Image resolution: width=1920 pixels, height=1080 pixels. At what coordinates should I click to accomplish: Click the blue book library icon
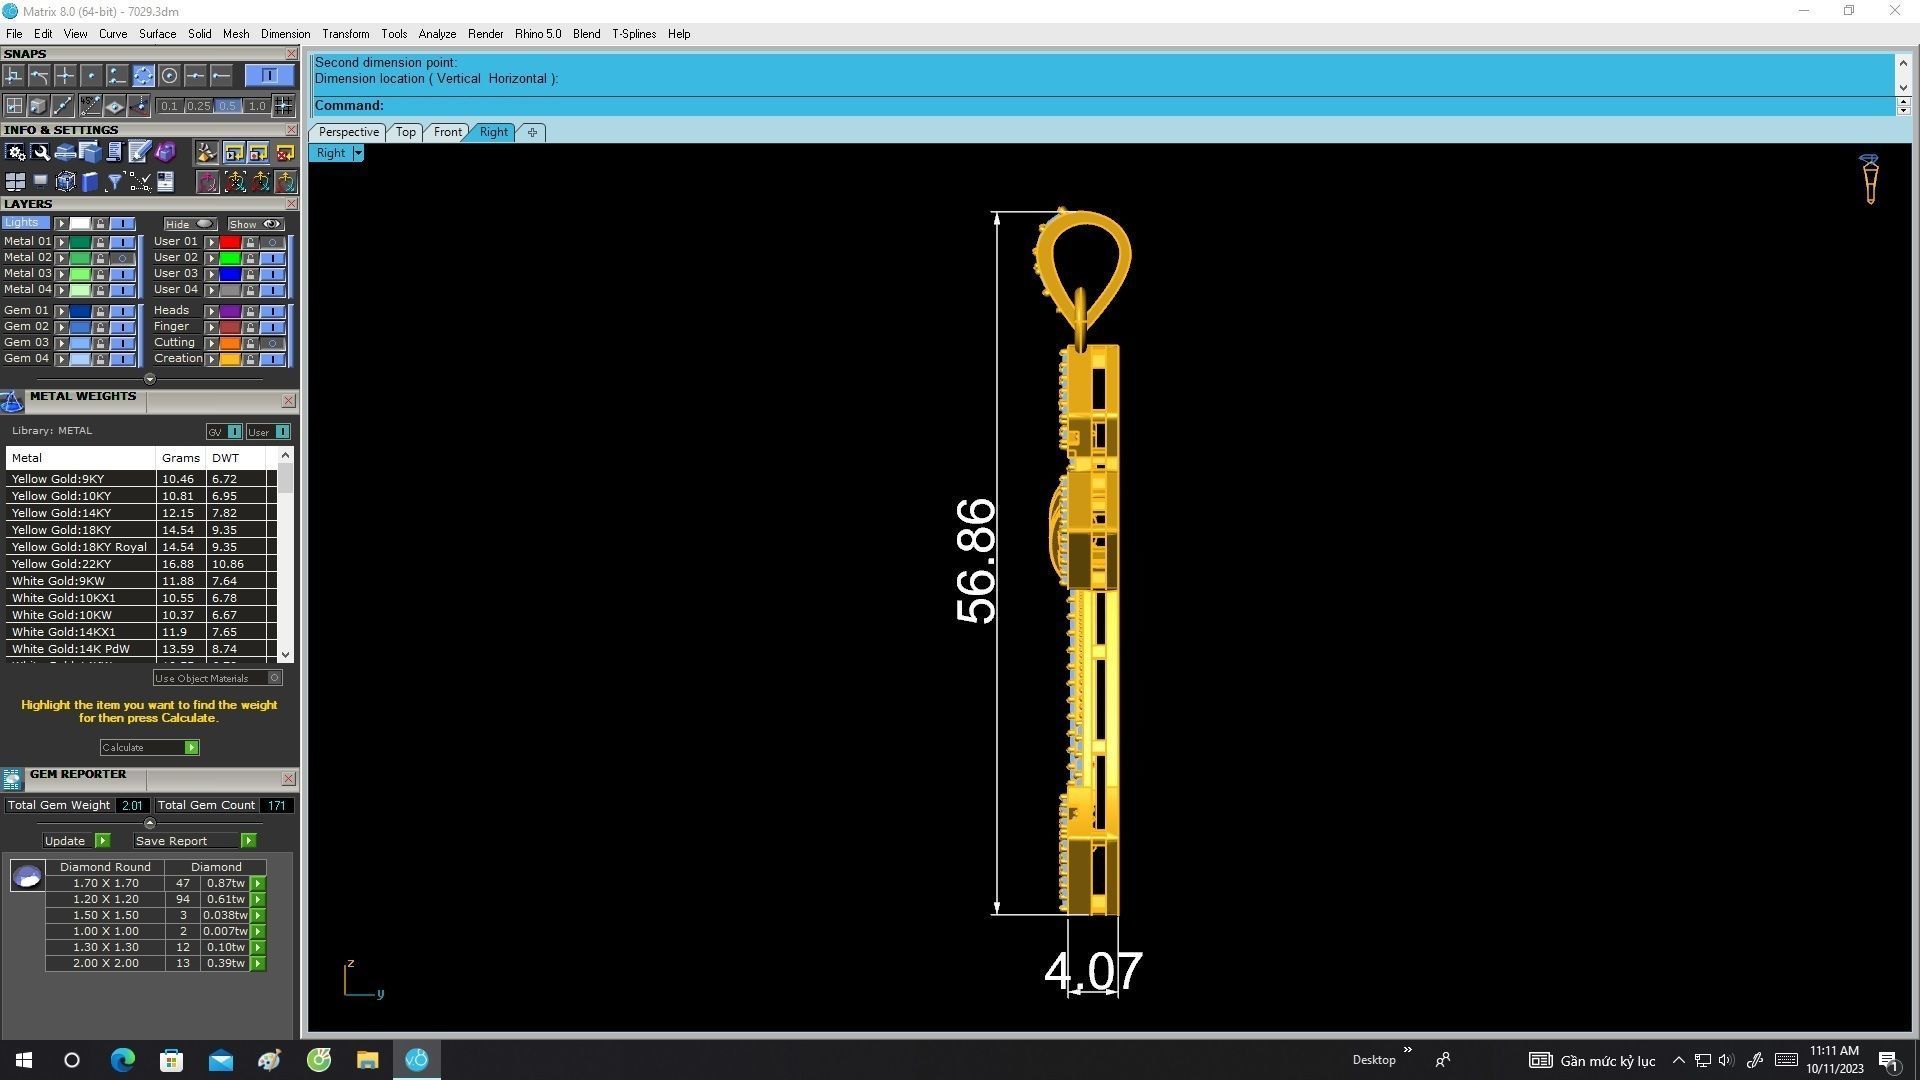click(90, 181)
